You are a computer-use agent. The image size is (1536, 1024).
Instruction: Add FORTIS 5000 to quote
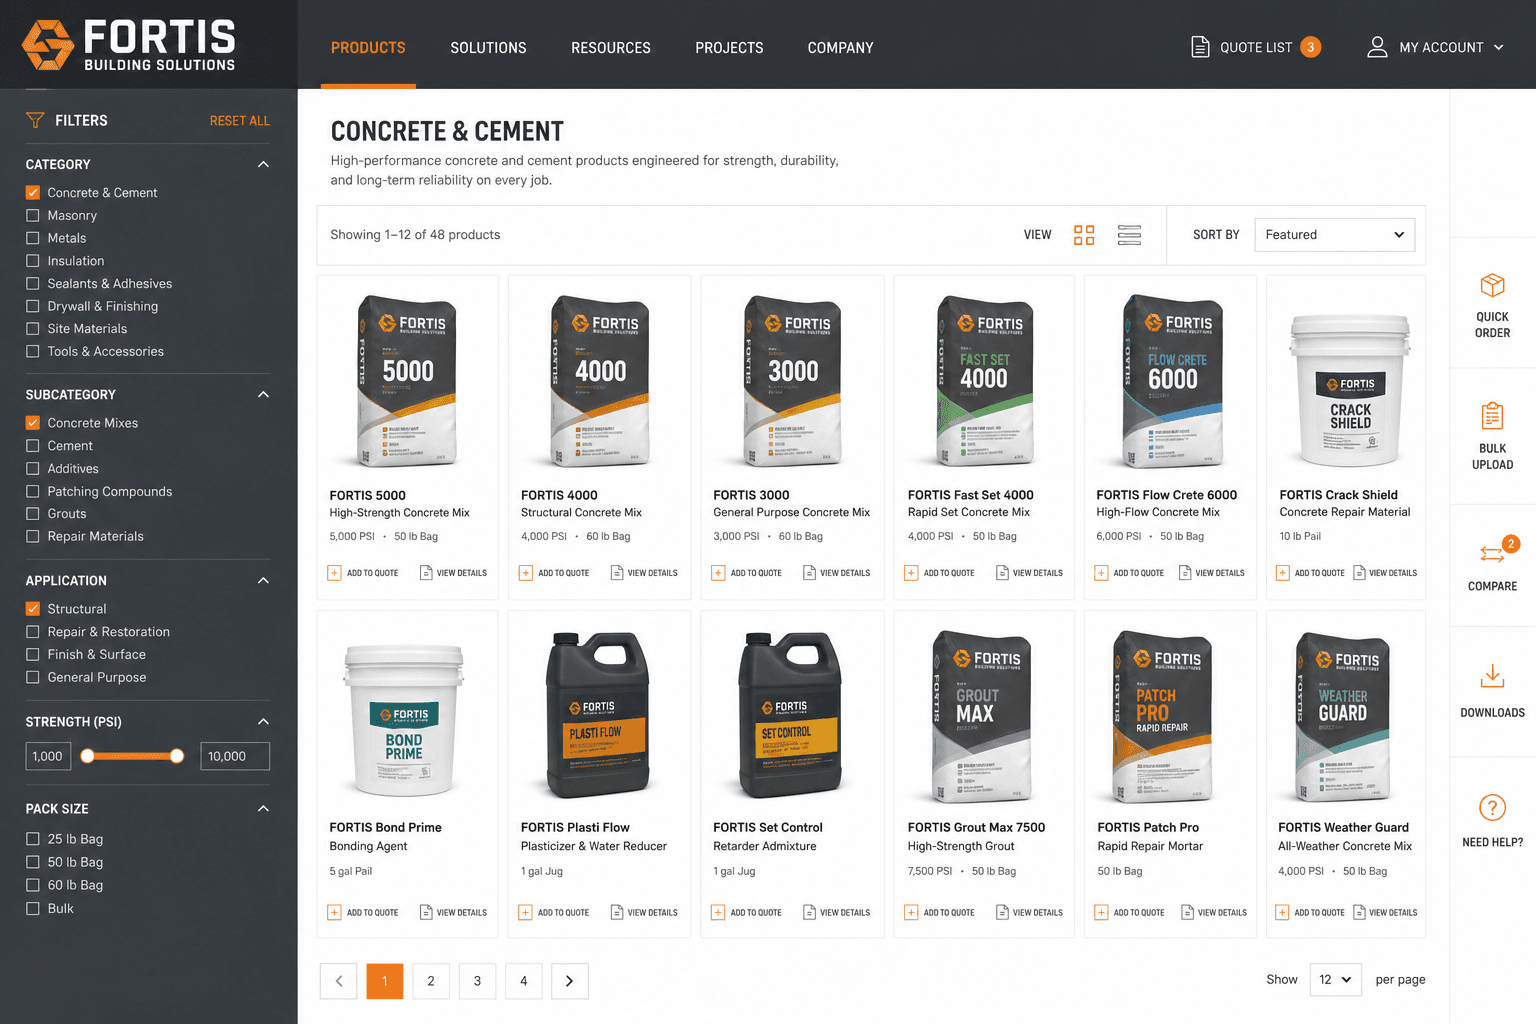pos(363,573)
